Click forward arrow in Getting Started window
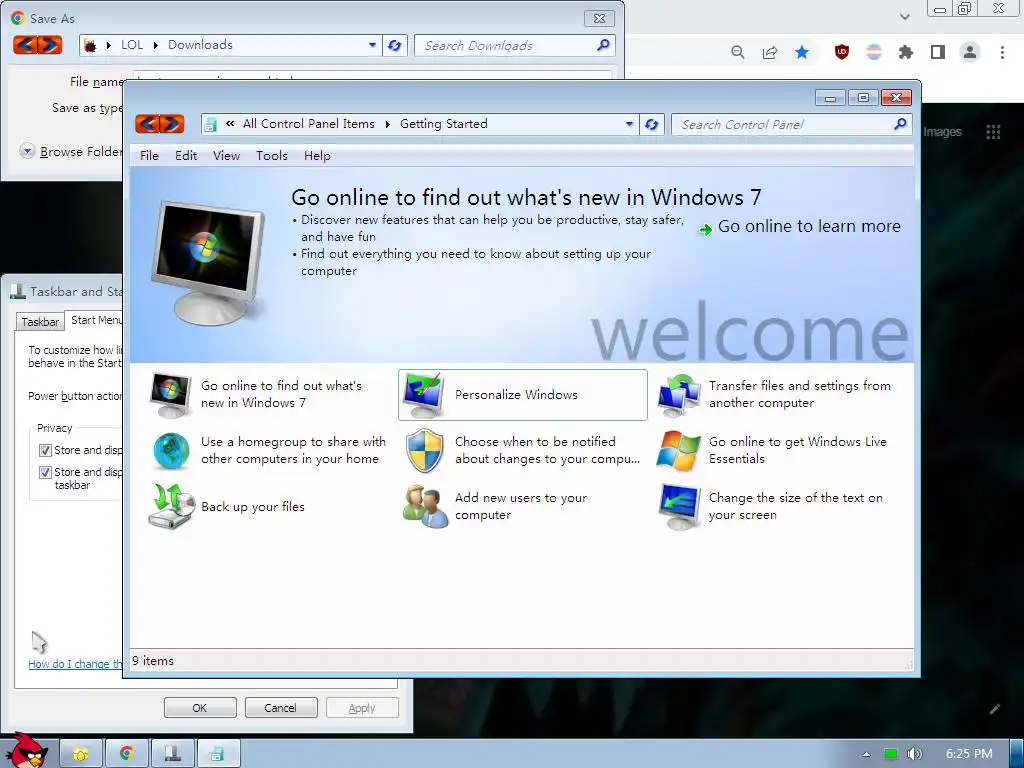 pyautogui.click(x=172, y=123)
